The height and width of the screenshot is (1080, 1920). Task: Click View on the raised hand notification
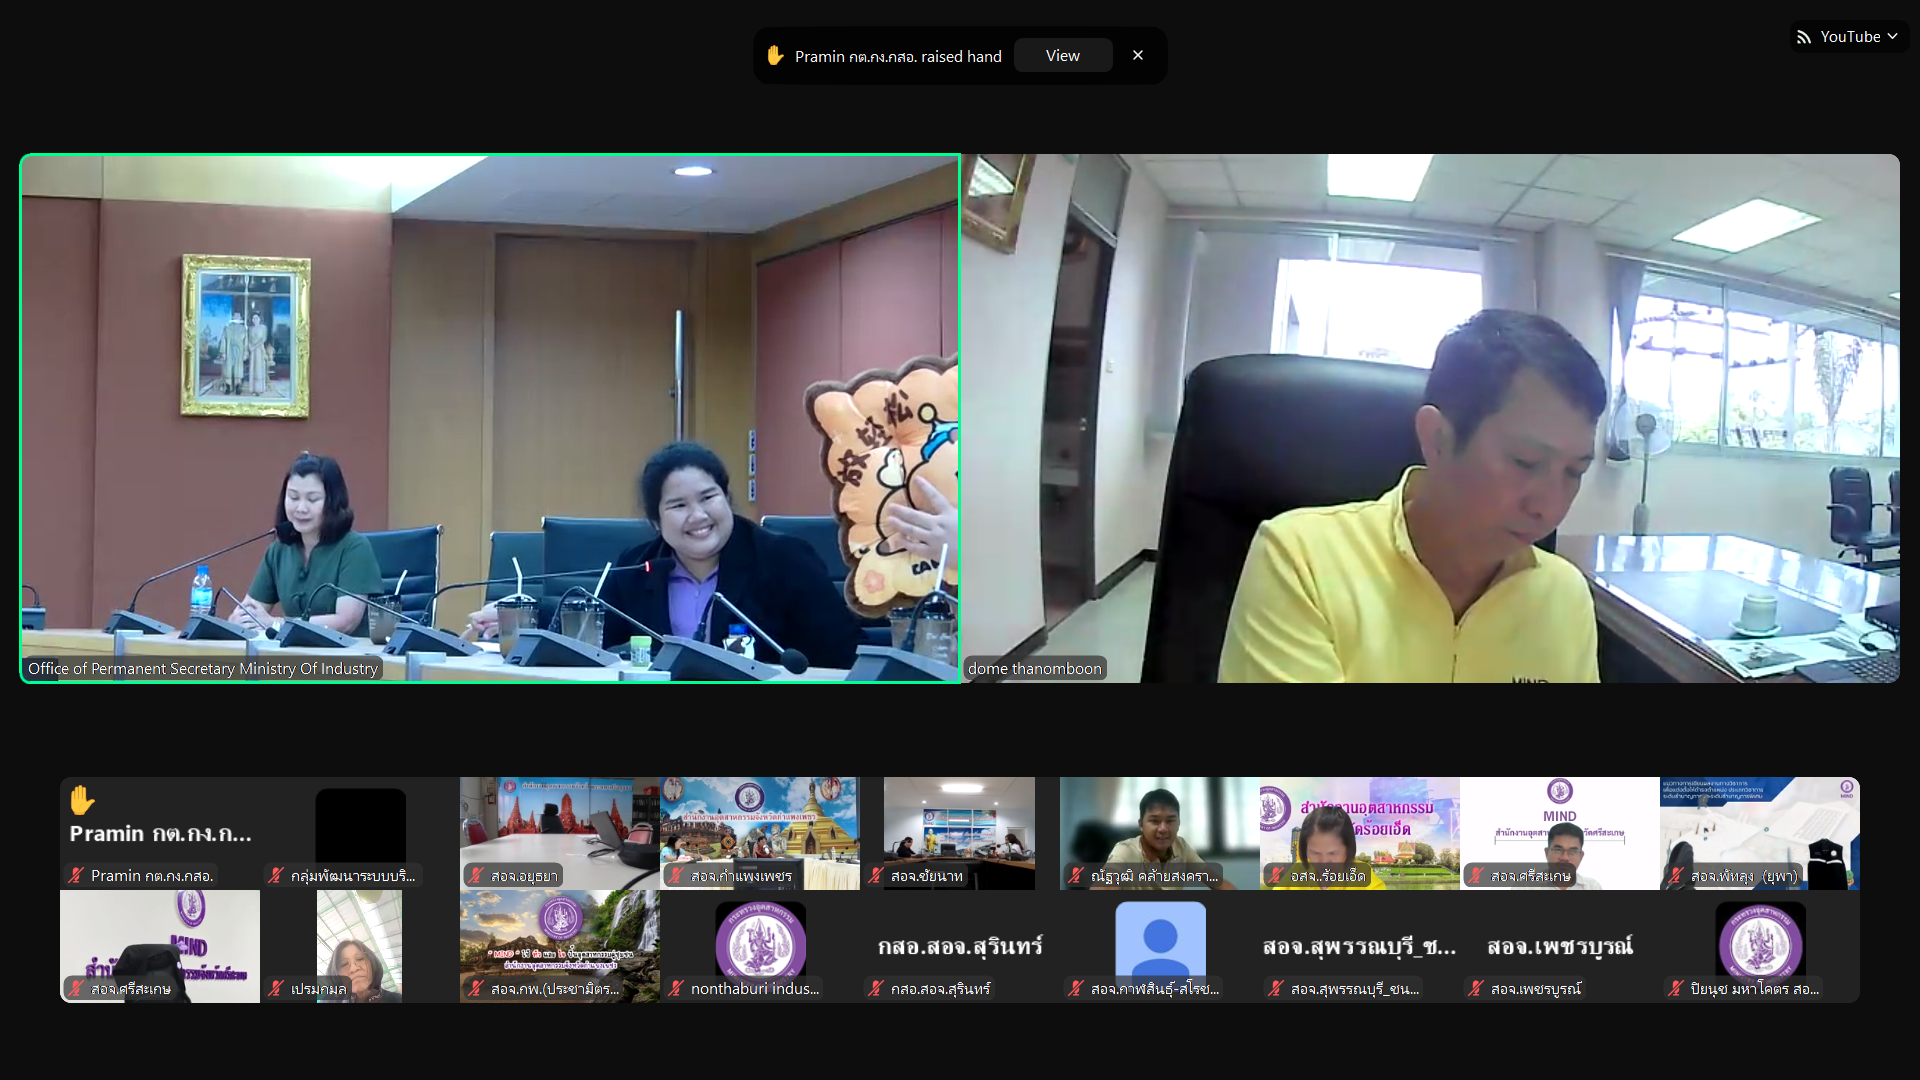click(x=1062, y=56)
